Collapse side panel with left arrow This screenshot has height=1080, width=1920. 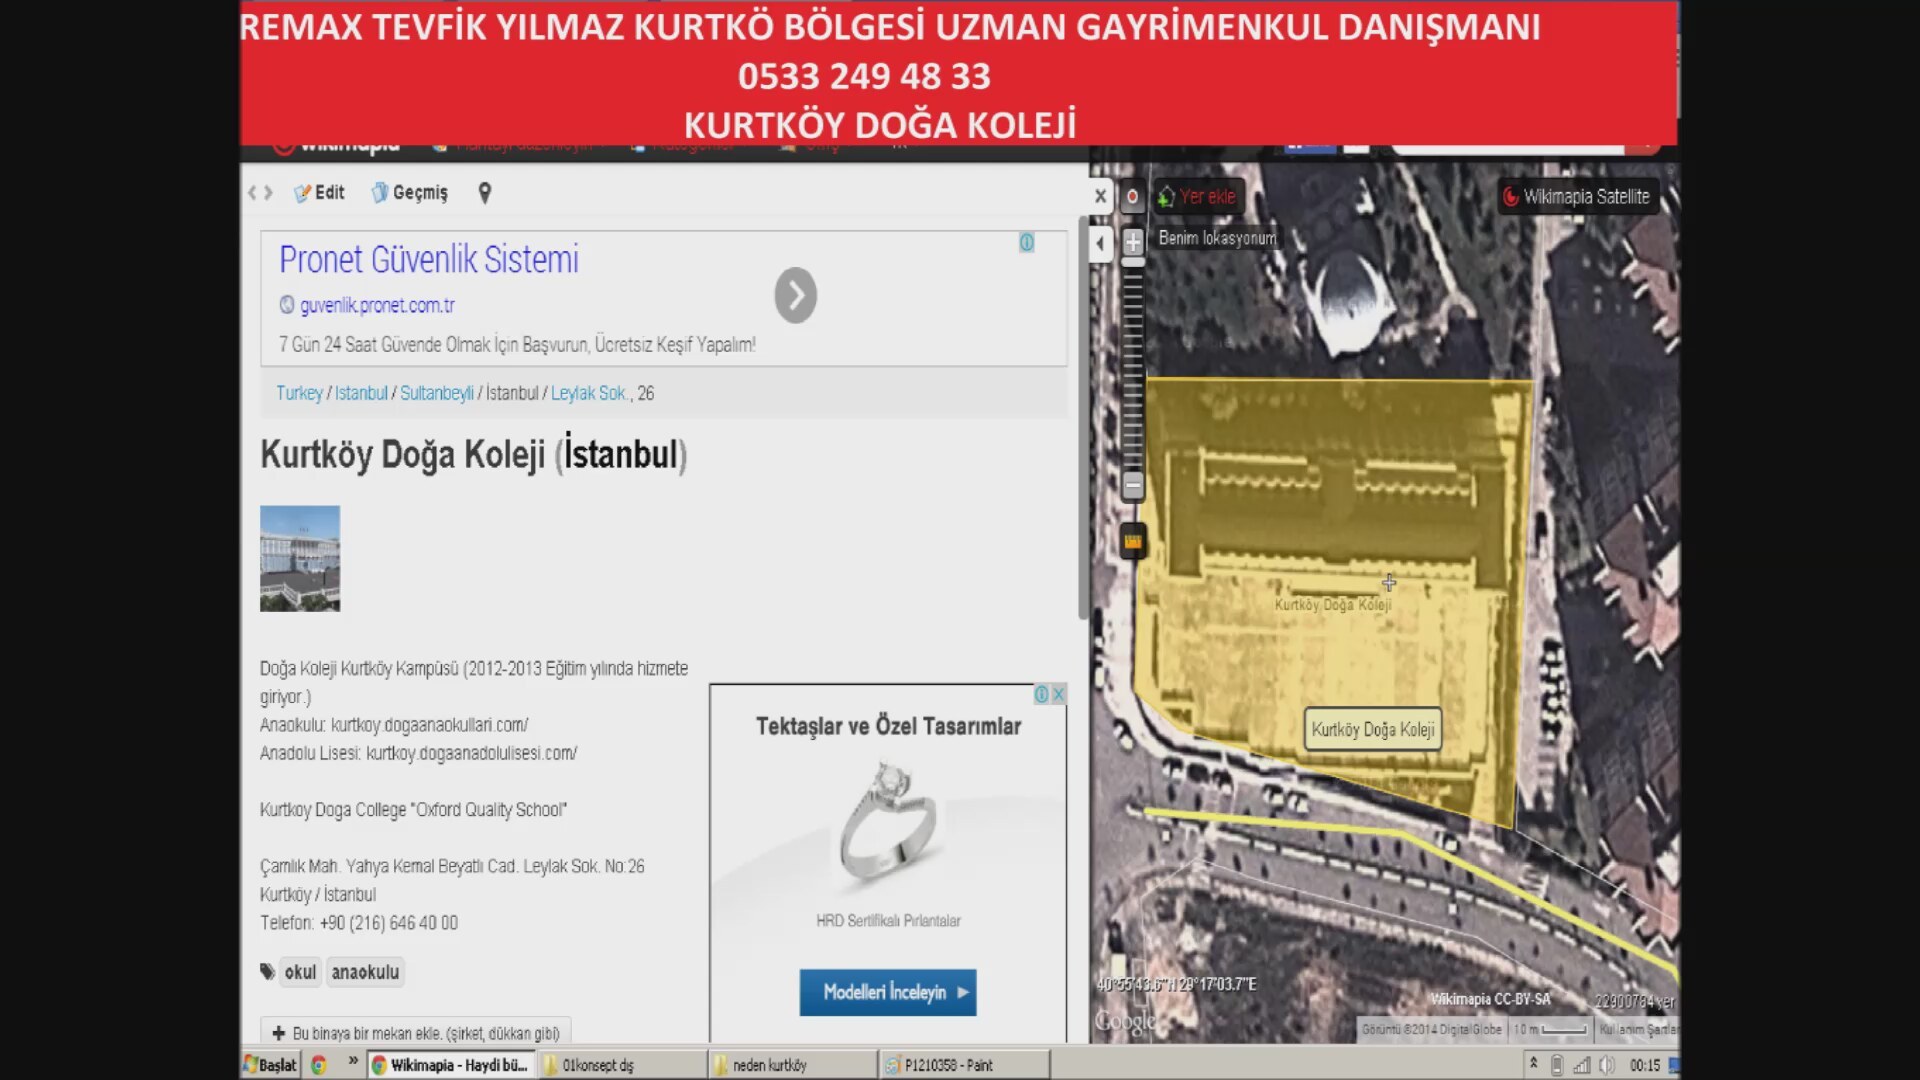(x=1100, y=243)
